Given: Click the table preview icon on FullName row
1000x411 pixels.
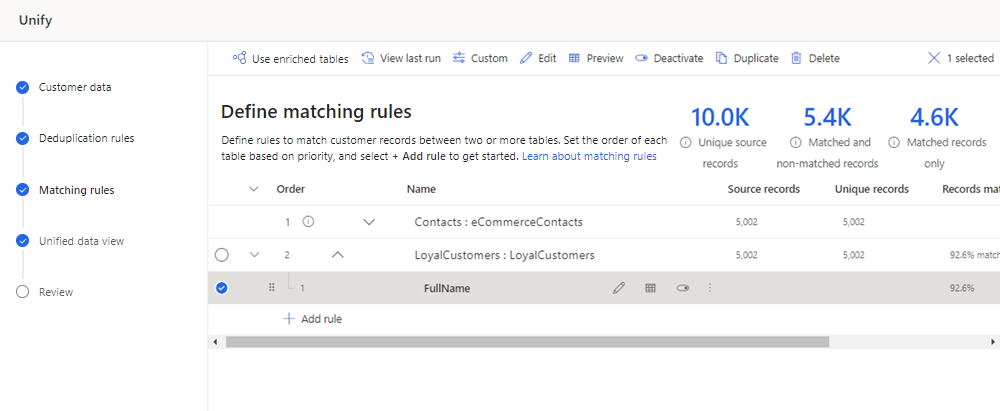Looking at the screenshot, I should click(x=651, y=288).
